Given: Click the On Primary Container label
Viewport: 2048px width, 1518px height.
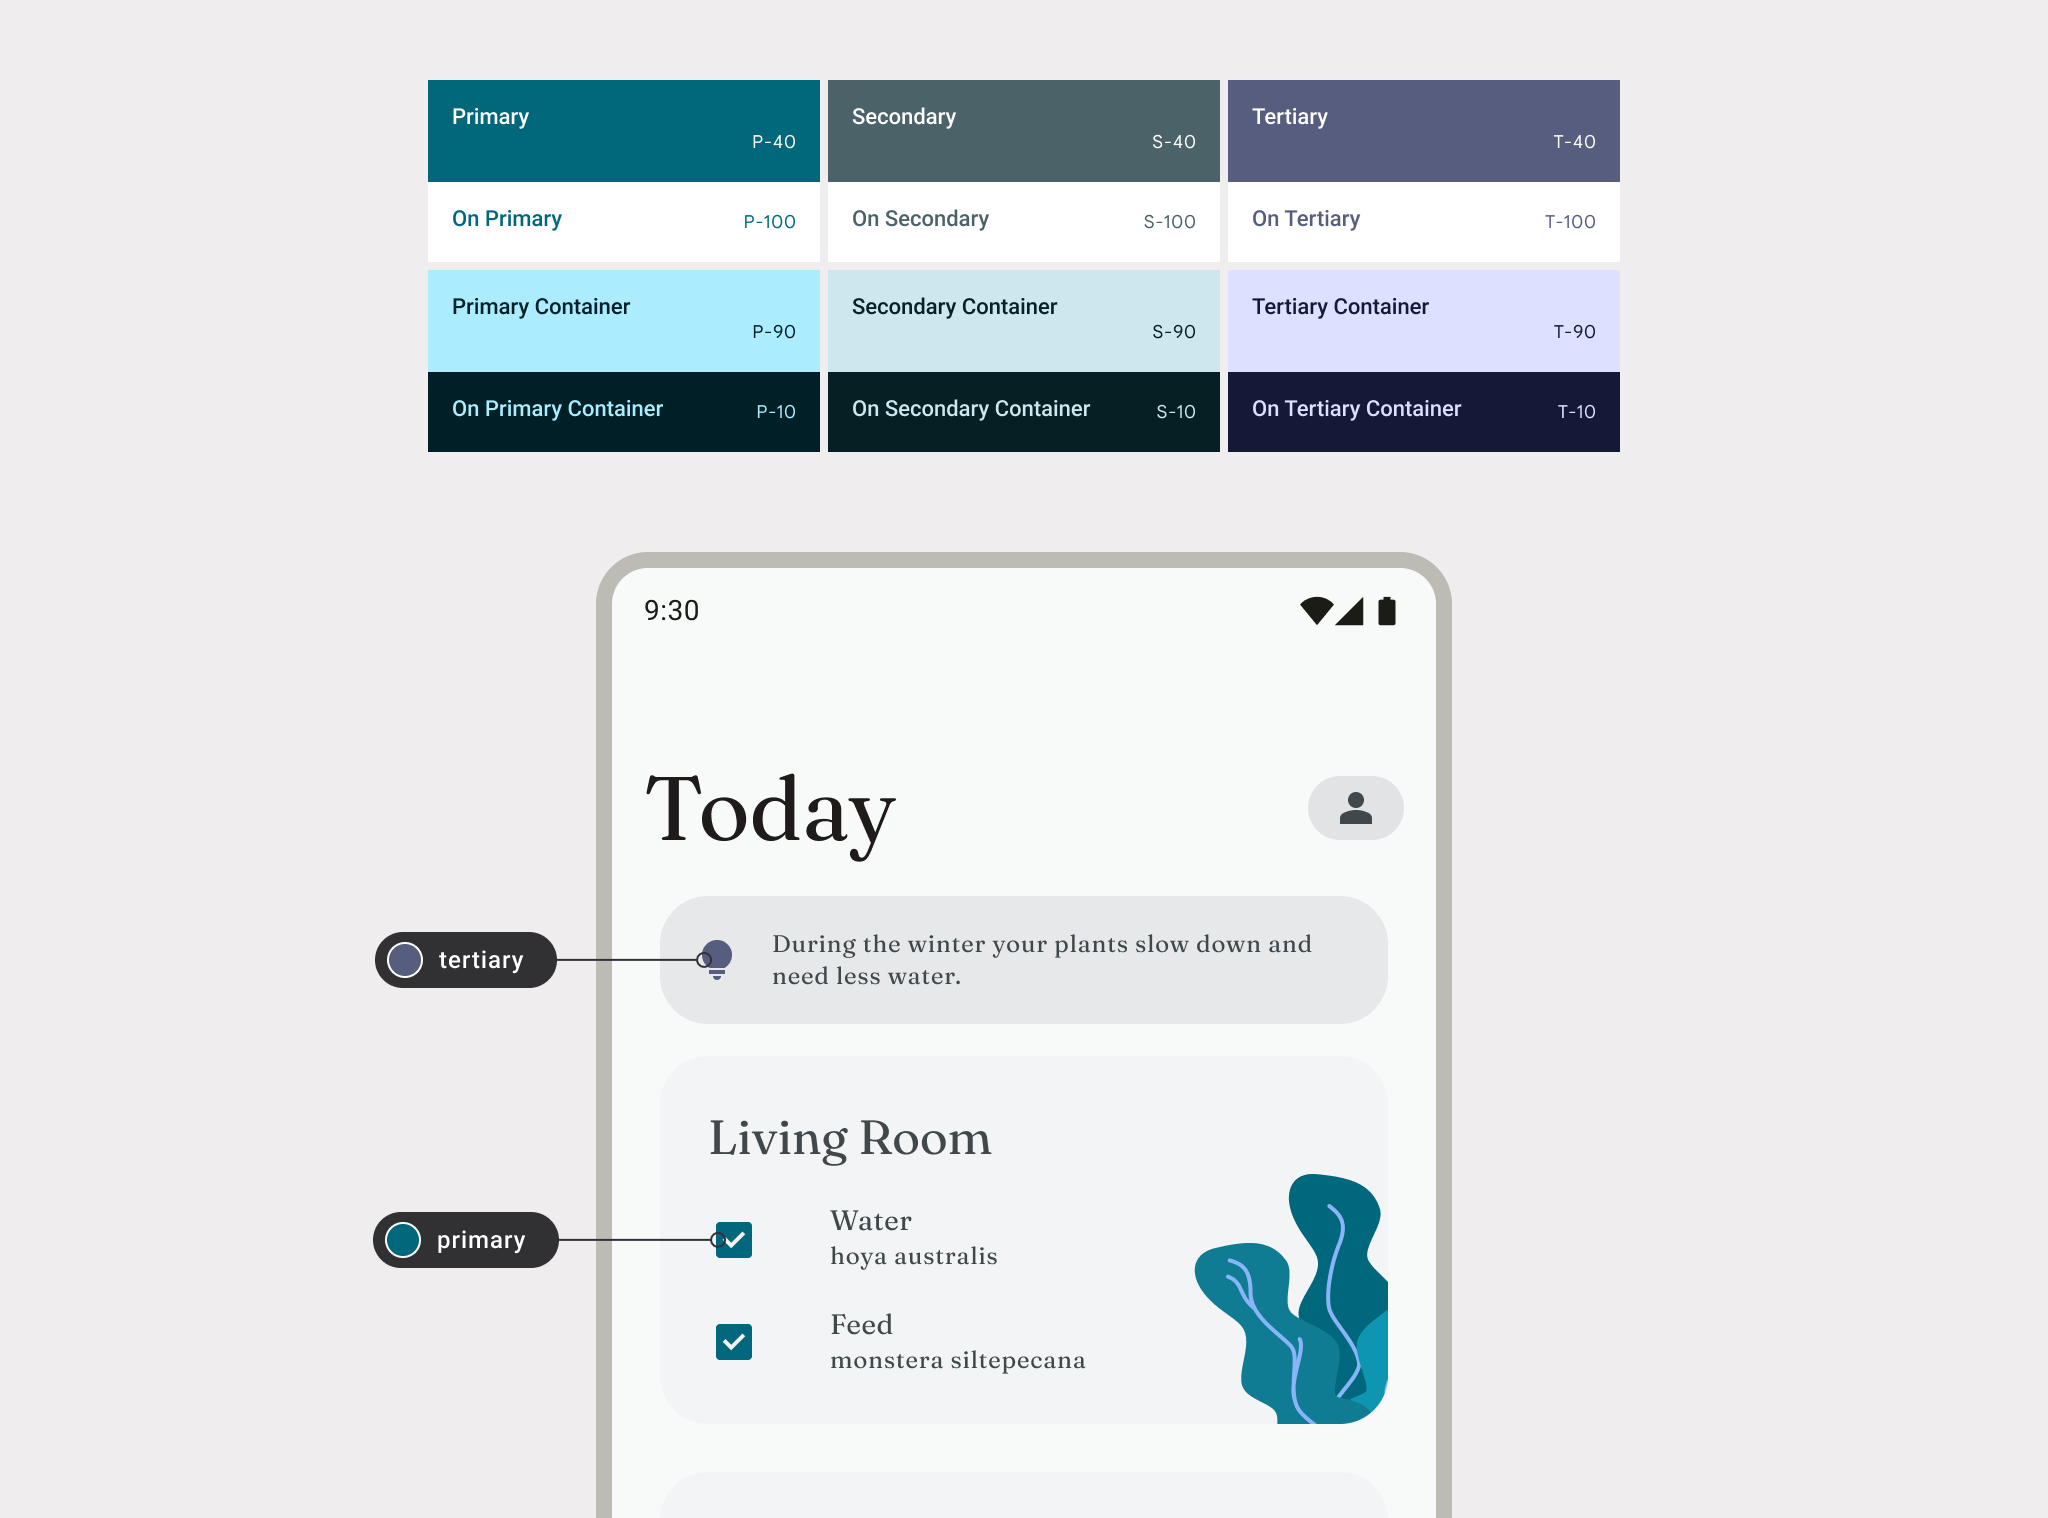Looking at the screenshot, I should [558, 410].
